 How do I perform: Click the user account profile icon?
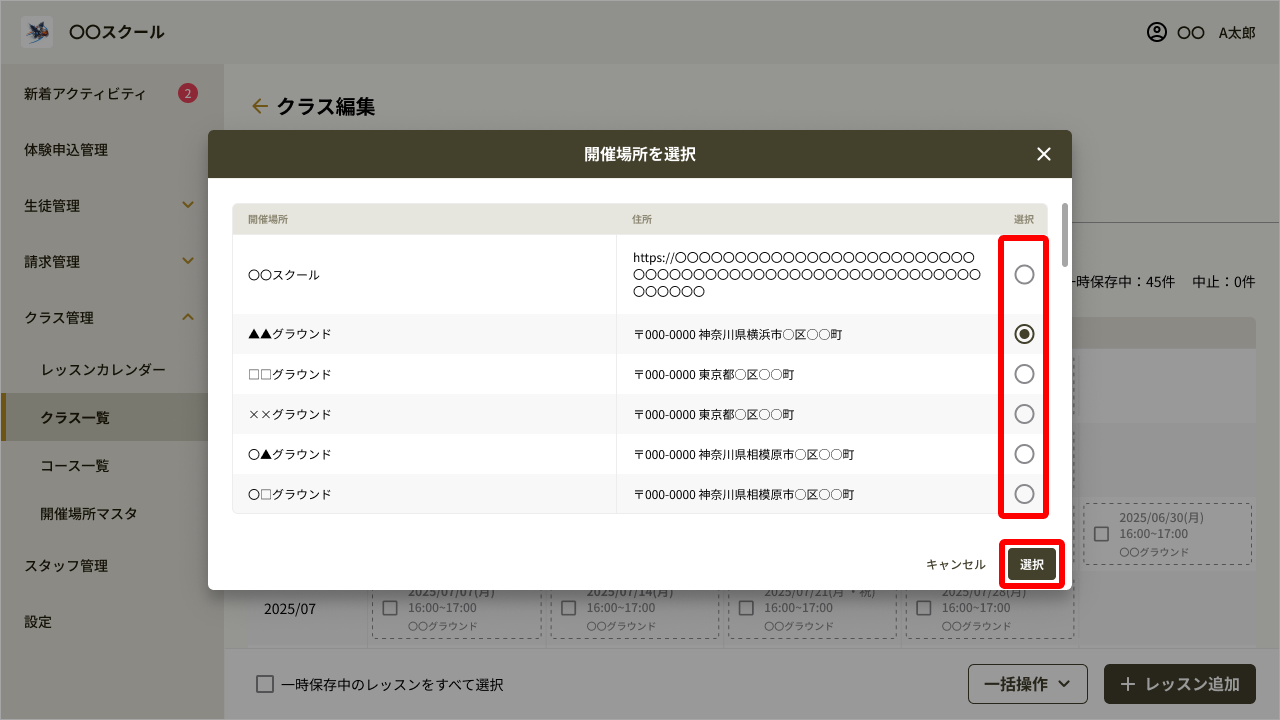point(1157,32)
